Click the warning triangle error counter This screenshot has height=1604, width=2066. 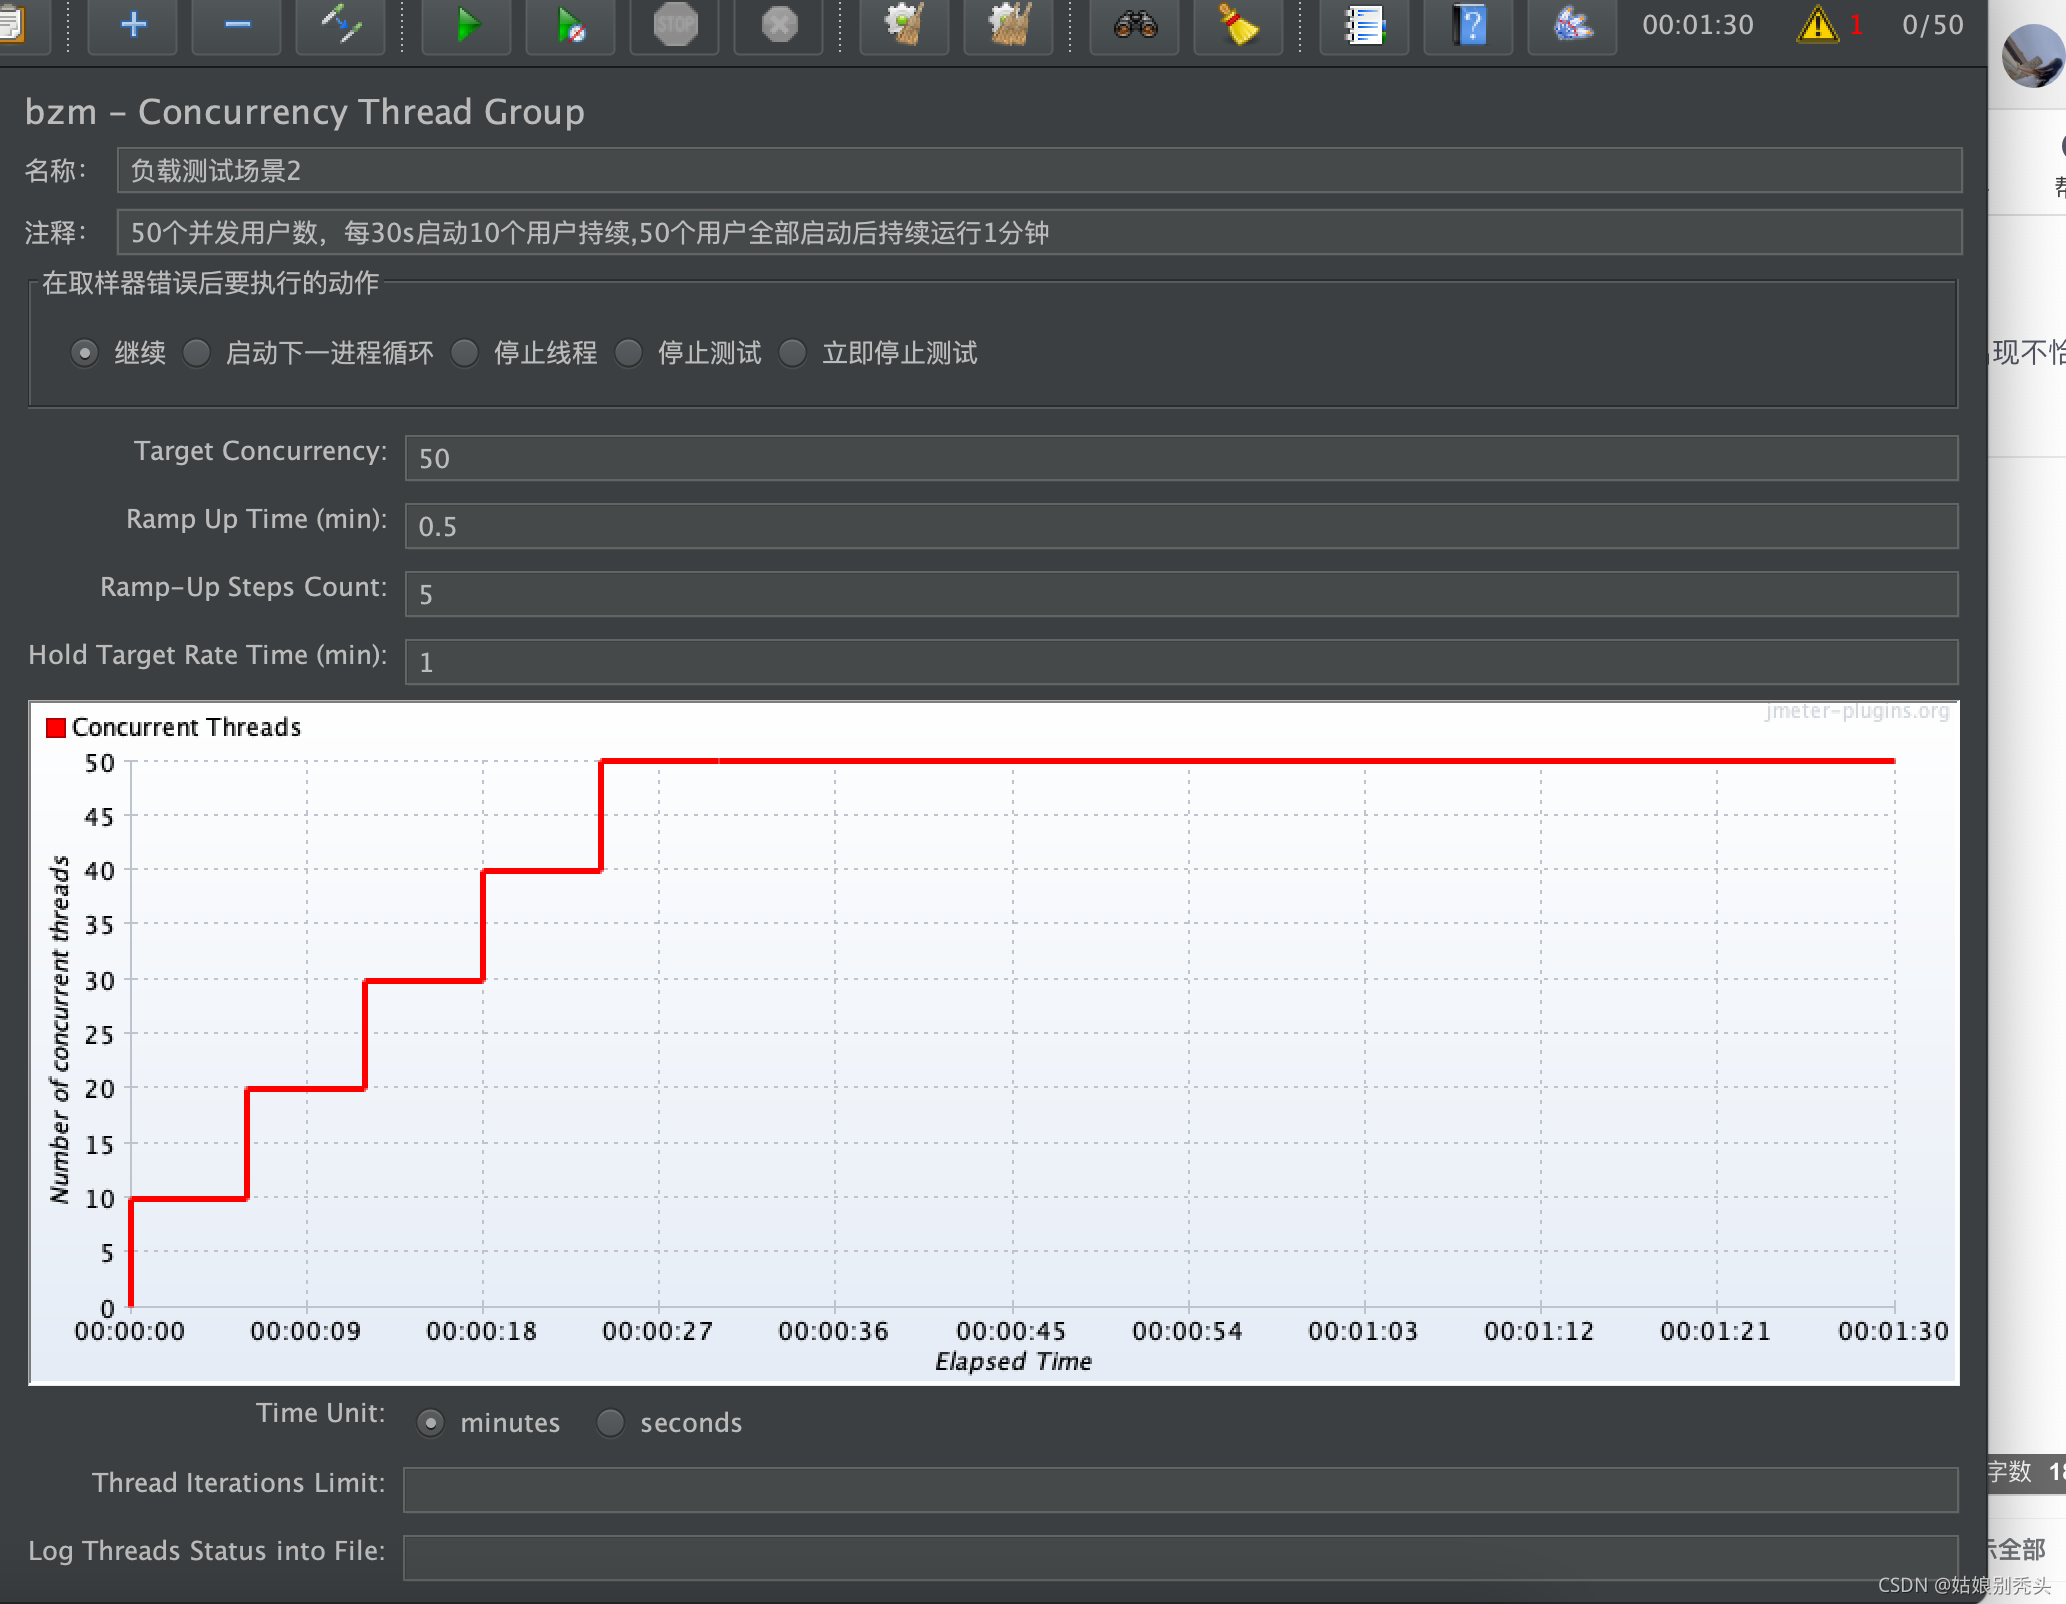1817,25
